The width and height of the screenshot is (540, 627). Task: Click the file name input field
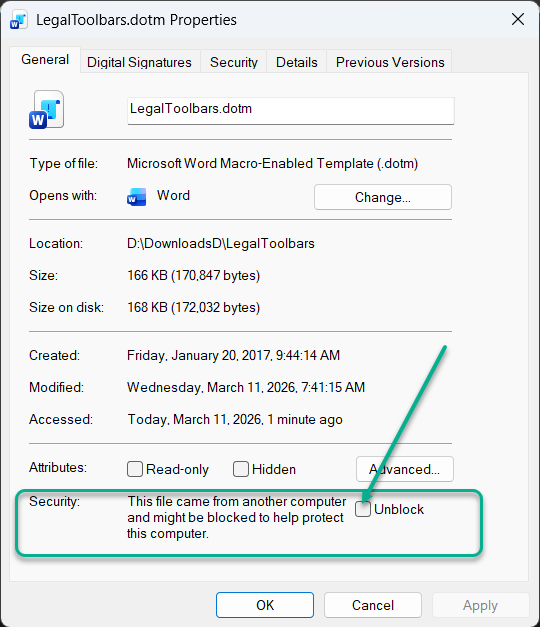click(x=291, y=111)
